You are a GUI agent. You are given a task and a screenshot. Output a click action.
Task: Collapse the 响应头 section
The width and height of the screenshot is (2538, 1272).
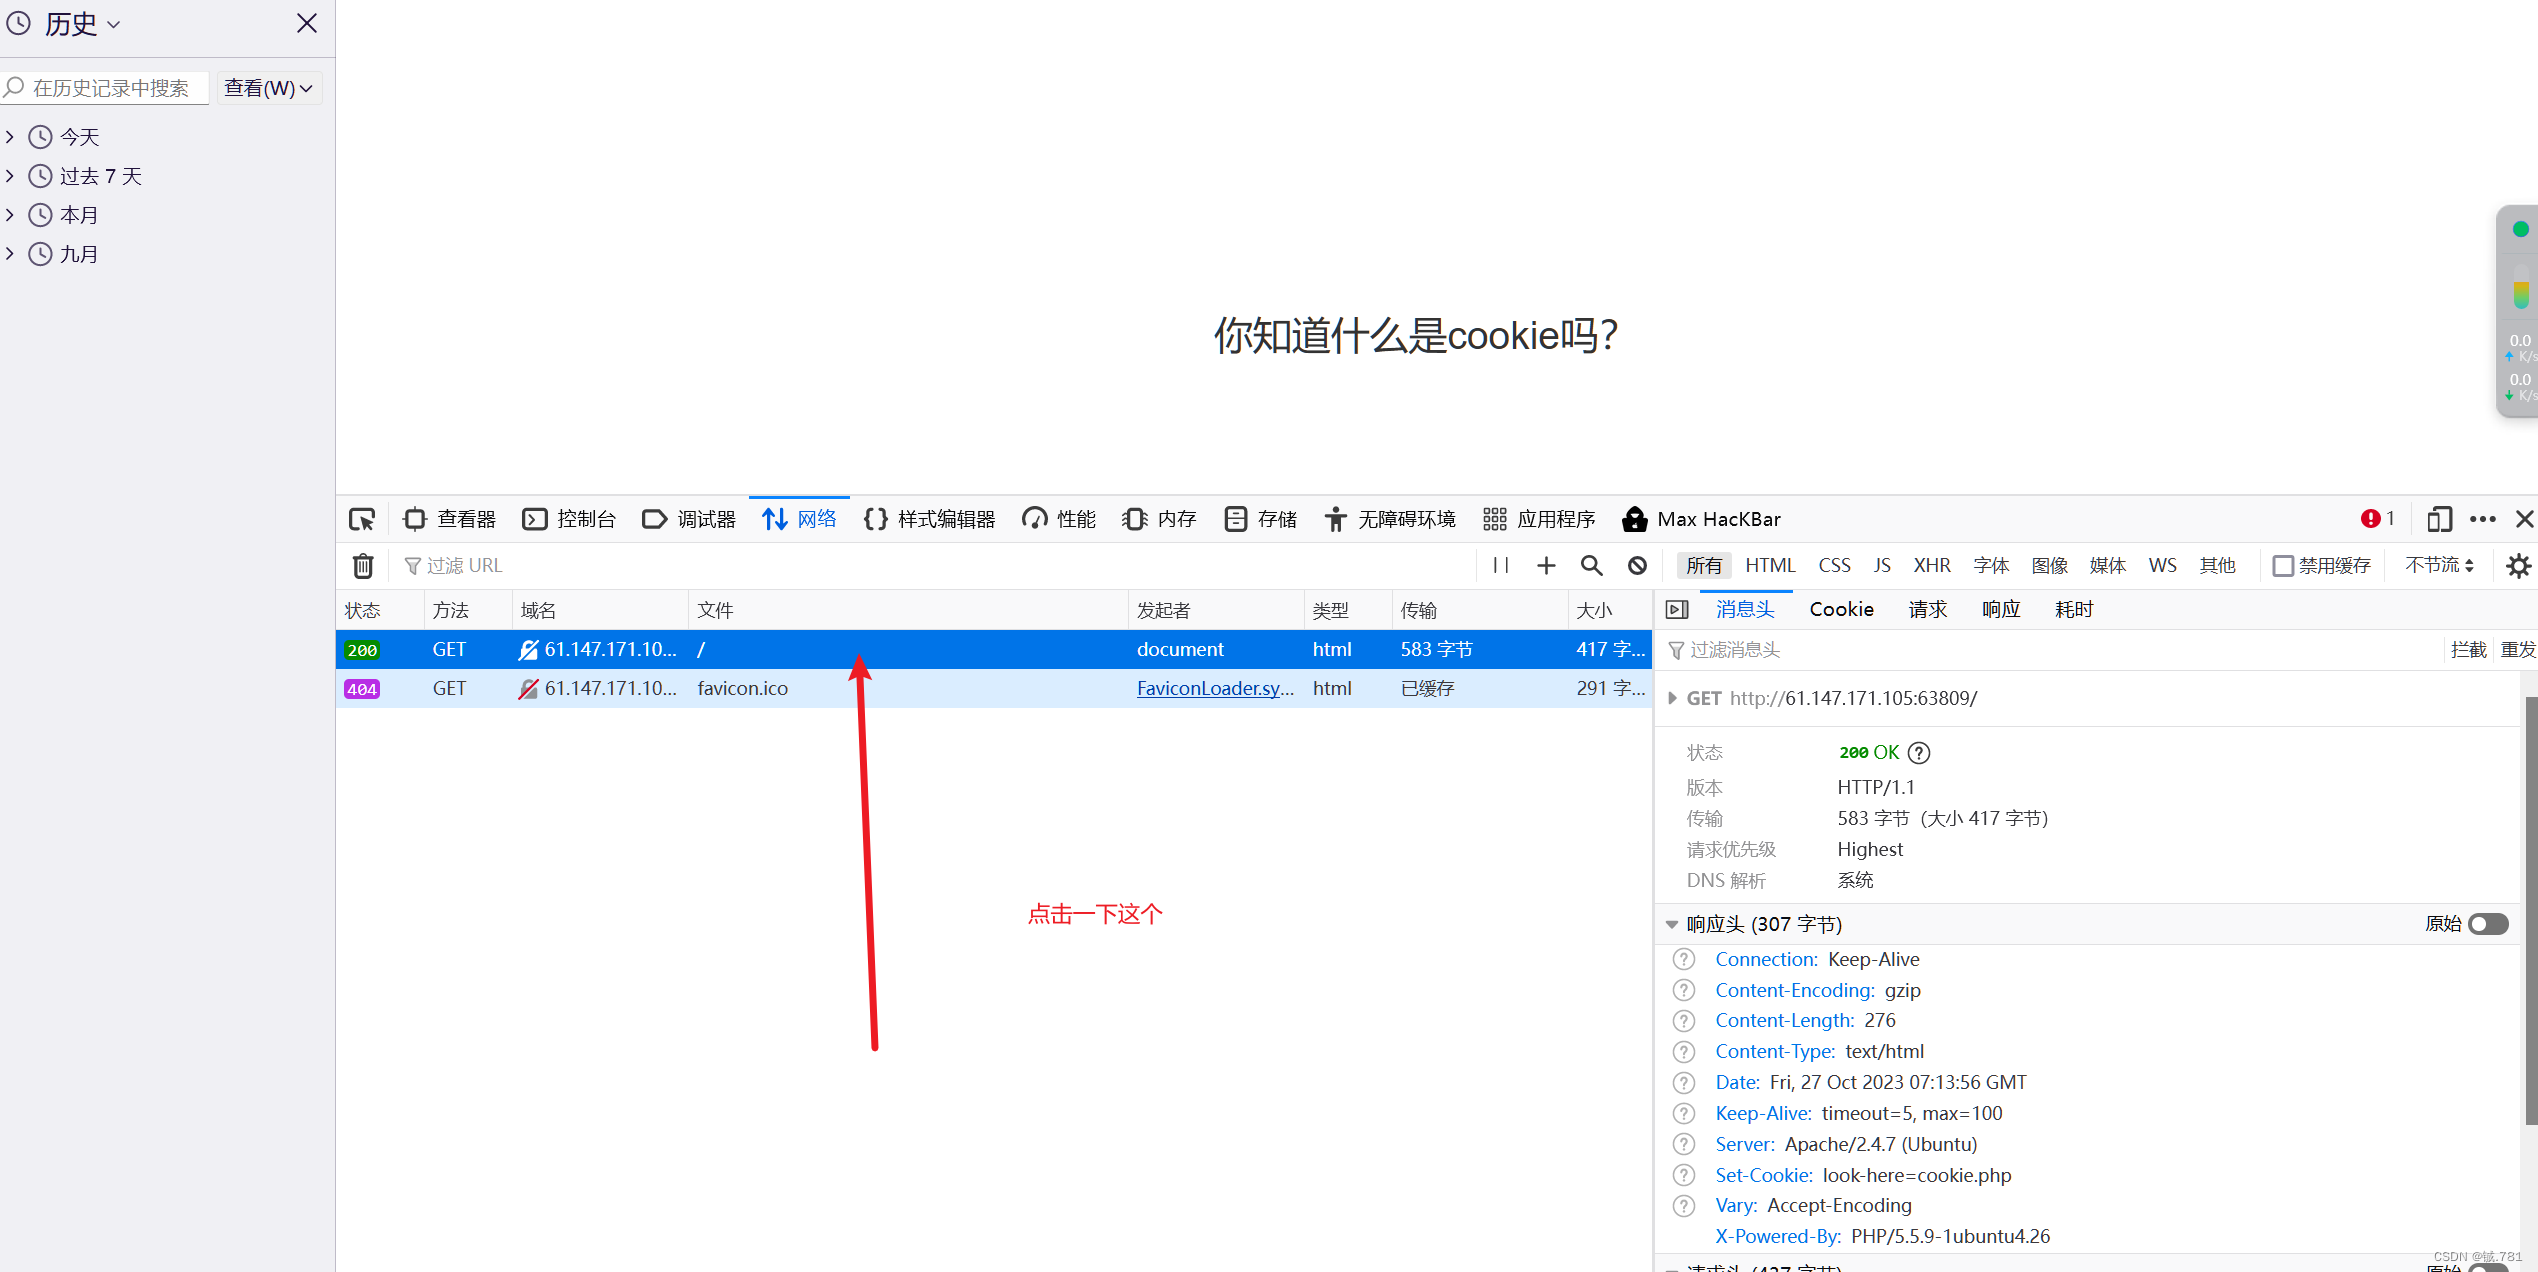point(1672,925)
